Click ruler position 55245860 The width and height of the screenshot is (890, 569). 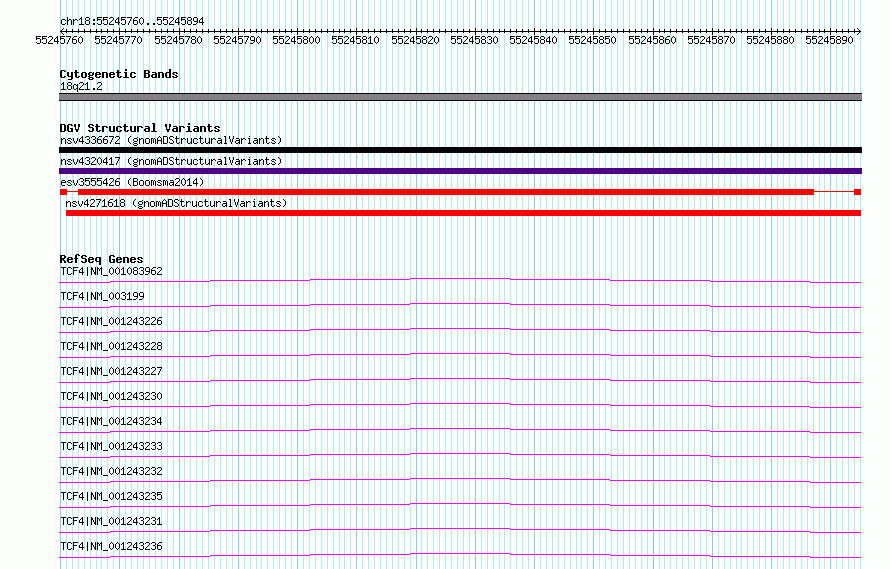pyautogui.click(x=653, y=40)
